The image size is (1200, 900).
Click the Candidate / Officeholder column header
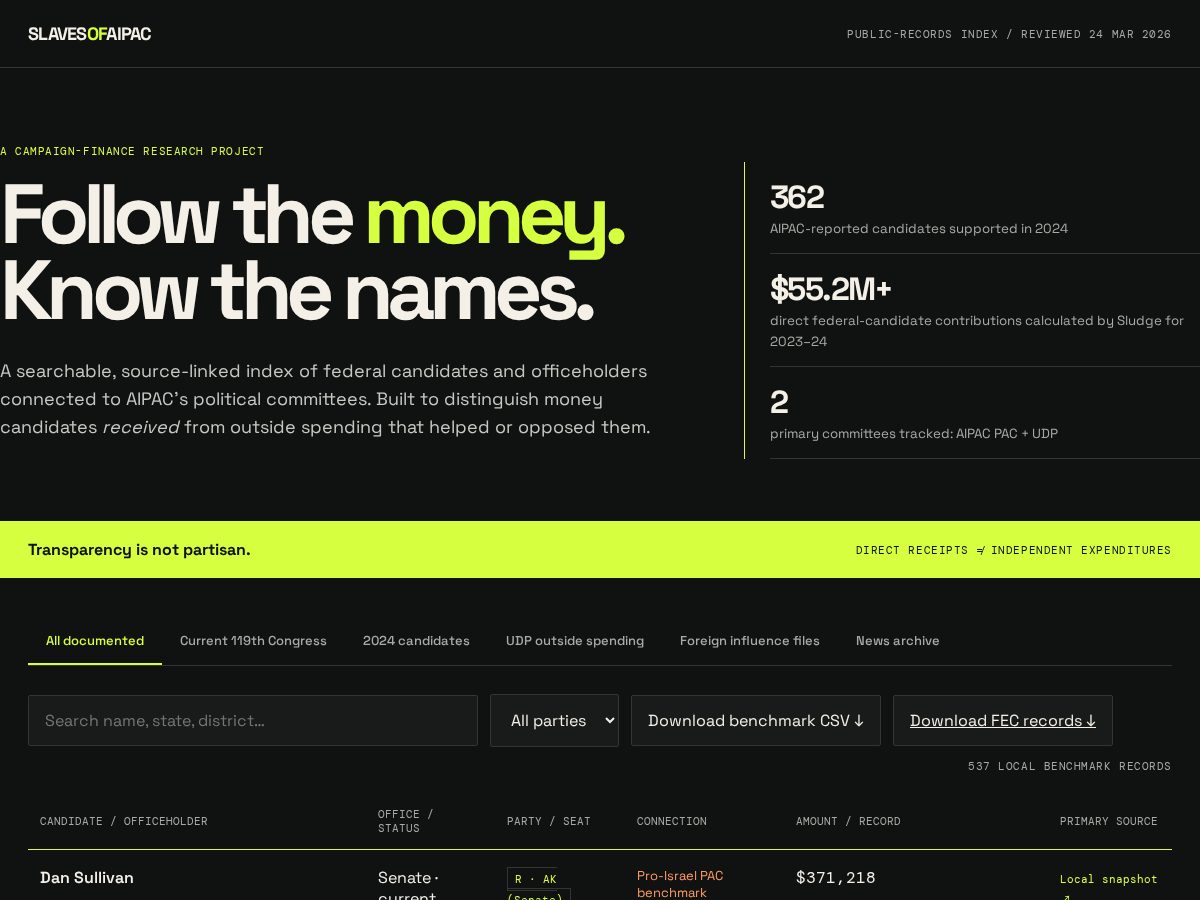[x=124, y=821]
